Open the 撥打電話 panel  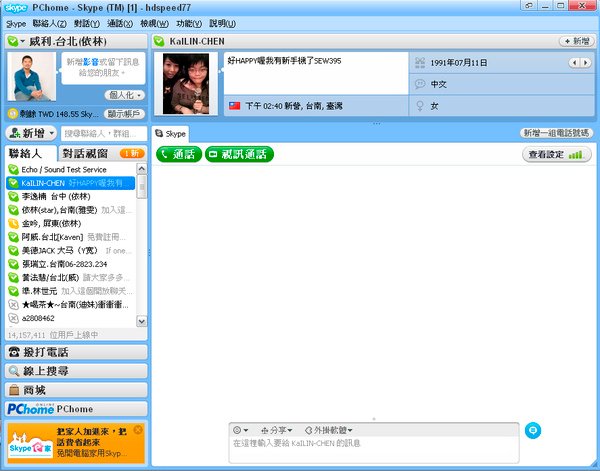[x=76, y=352]
